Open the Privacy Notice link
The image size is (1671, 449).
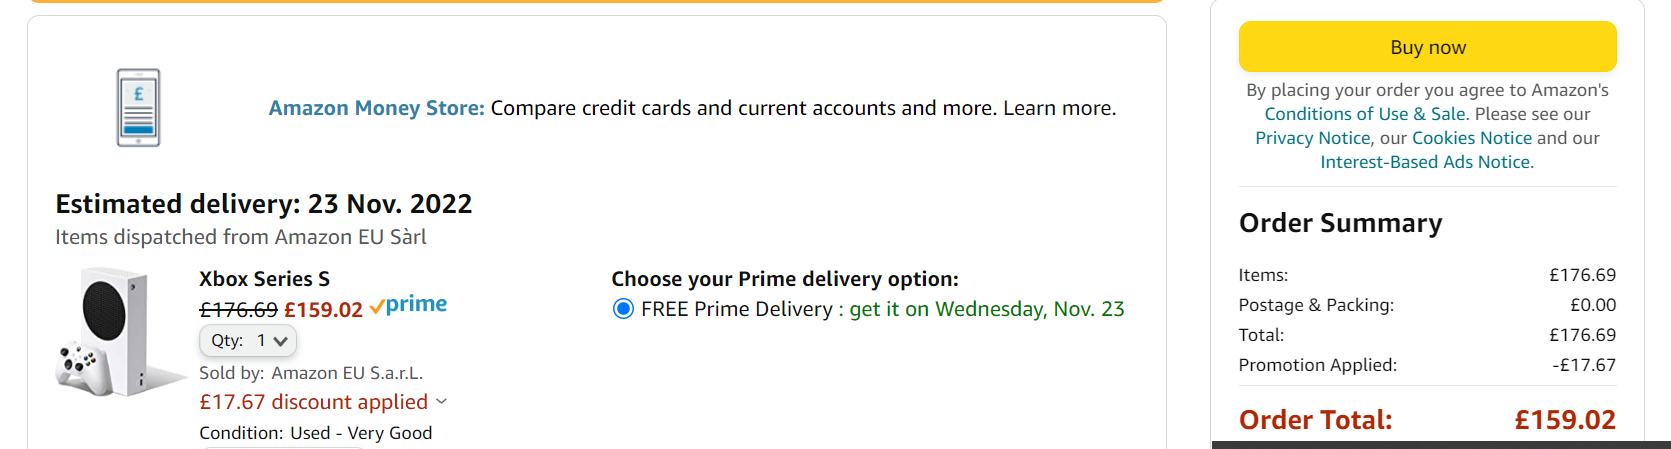pos(1312,138)
